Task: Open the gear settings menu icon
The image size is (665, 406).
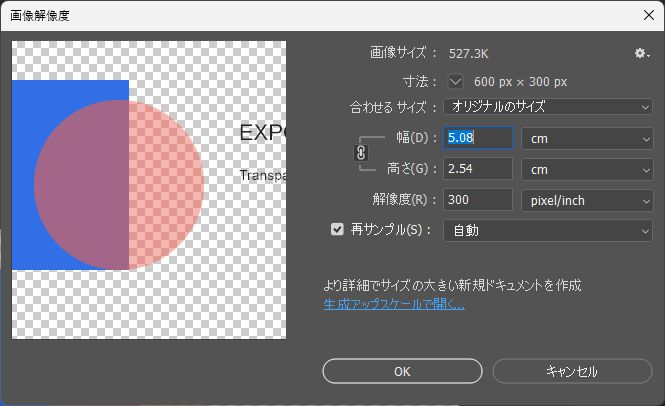Action: click(642, 53)
